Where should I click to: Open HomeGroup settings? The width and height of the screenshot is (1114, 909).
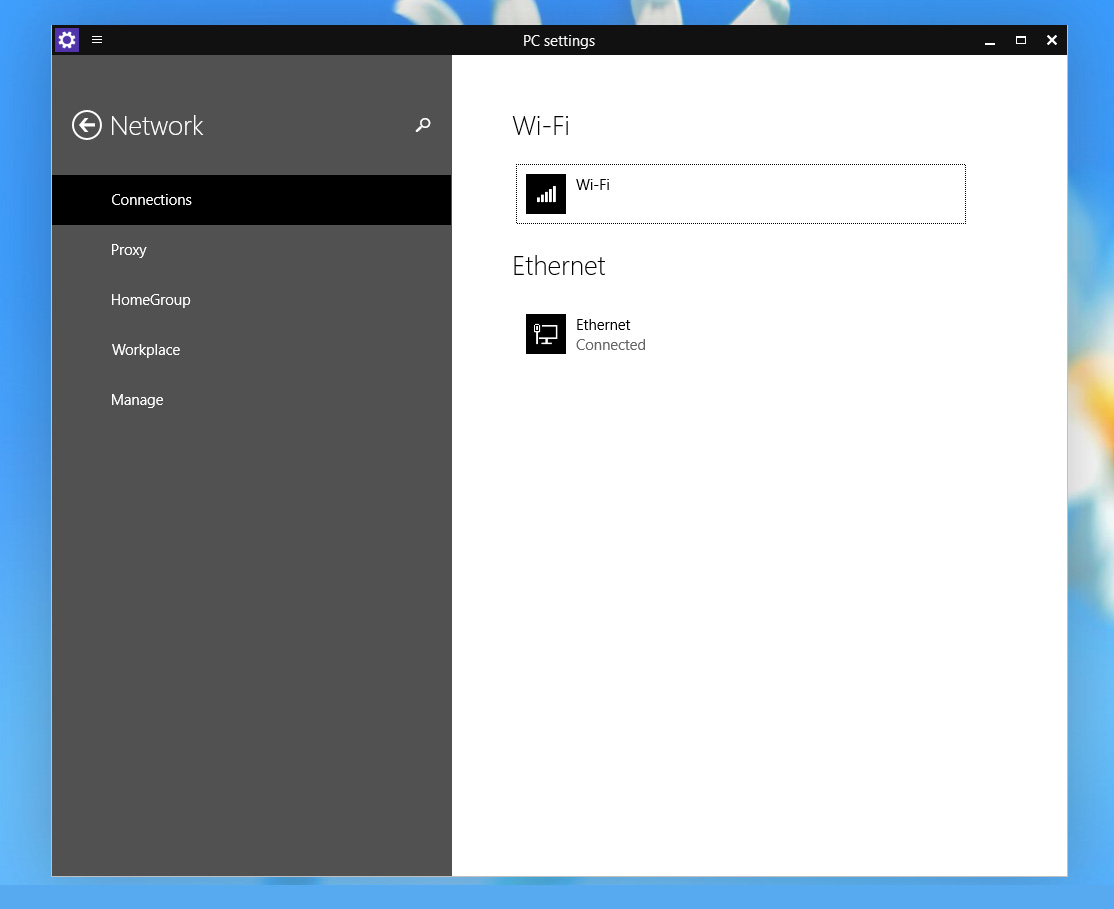(151, 300)
